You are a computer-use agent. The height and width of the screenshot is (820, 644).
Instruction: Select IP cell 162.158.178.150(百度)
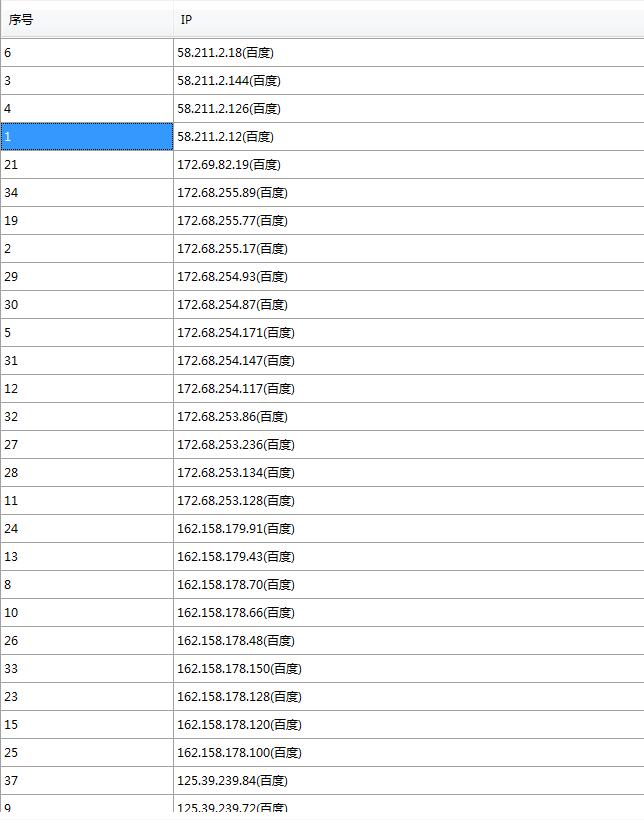[x=409, y=668]
